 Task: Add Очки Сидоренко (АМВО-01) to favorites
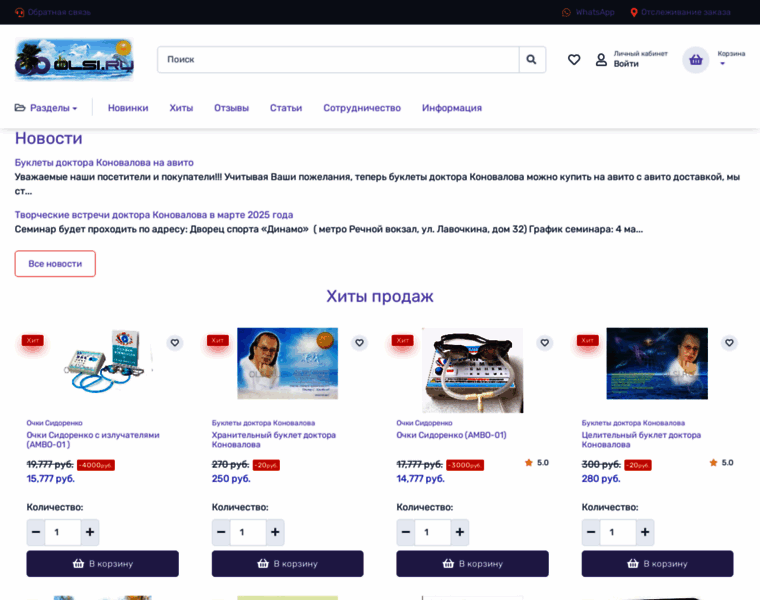click(544, 343)
